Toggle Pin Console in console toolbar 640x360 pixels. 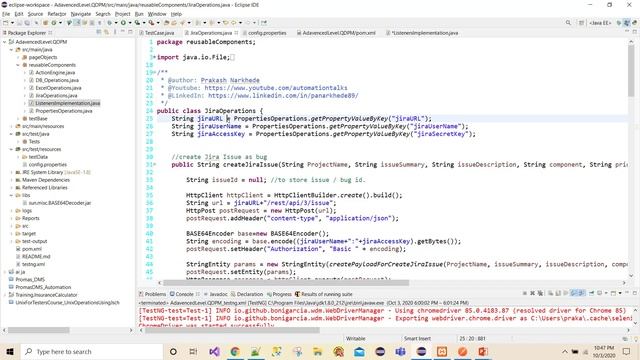click(x=591, y=293)
